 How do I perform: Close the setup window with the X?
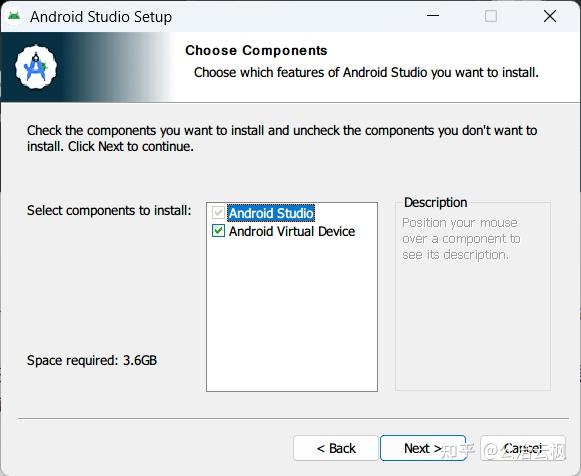point(550,16)
